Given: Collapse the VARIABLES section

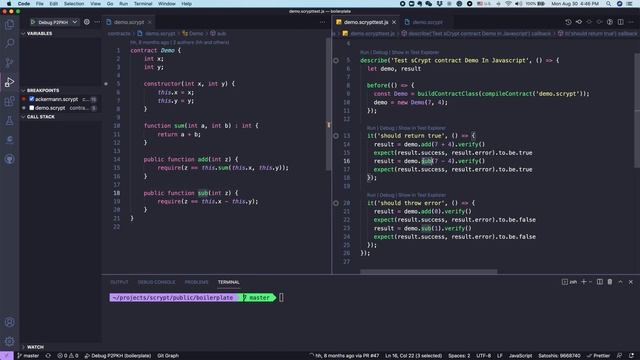Looking at the screenshot, I should pos(60,33).
